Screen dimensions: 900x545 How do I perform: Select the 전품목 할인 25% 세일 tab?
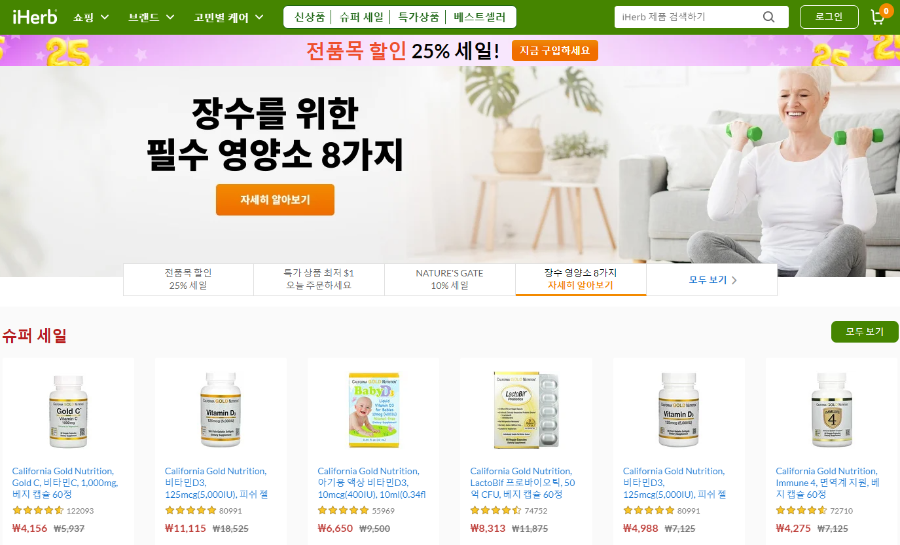click(188, 279)
